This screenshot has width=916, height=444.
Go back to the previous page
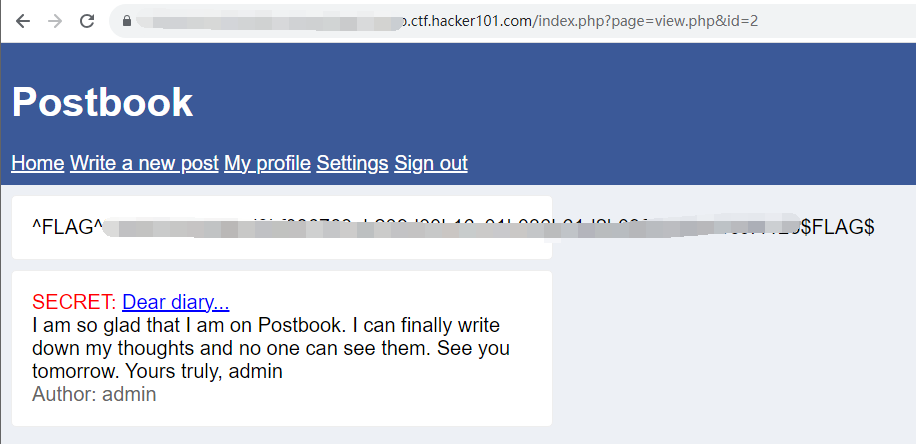point(23,21)
